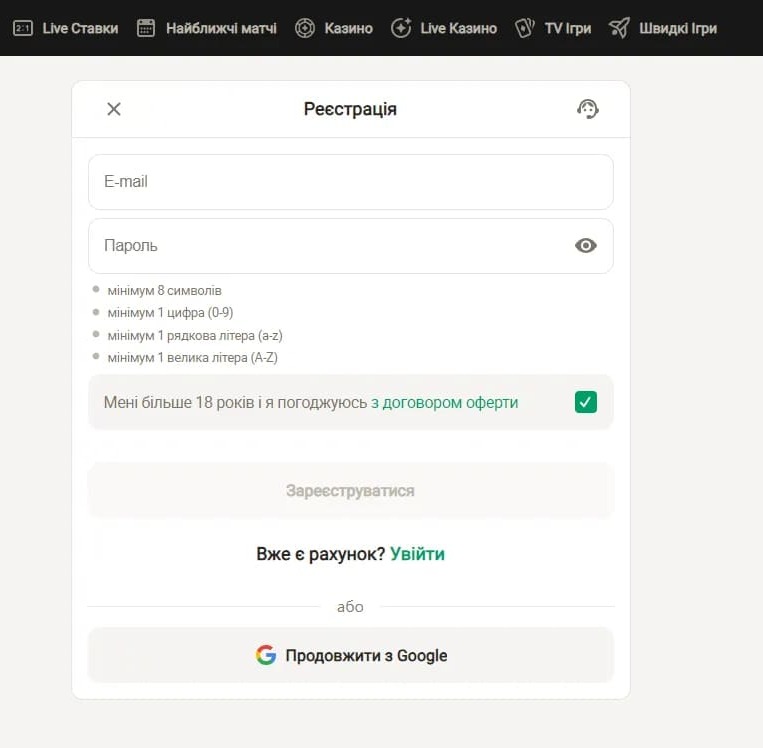The height and width of the screenshot is (748, 763).
Task: Click the Найближчі матчі calendar icon
Action: tap(146, 28)
